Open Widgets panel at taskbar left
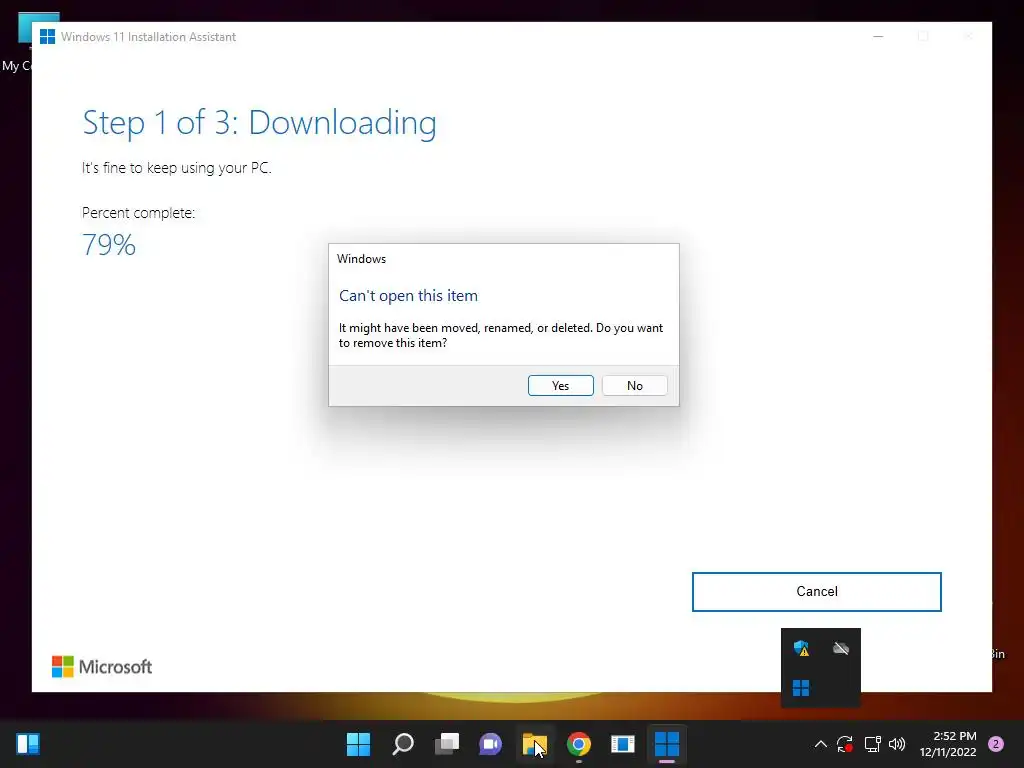The height and width of the screenshot is (768, 1024). click(28, 744)
